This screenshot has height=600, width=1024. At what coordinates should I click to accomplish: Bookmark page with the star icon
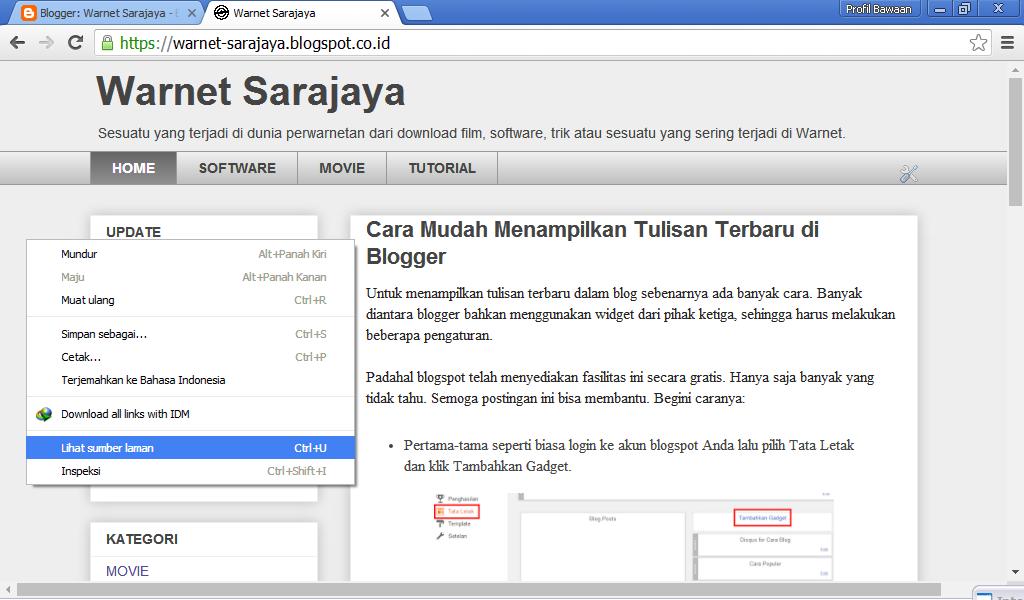[978, 43]
